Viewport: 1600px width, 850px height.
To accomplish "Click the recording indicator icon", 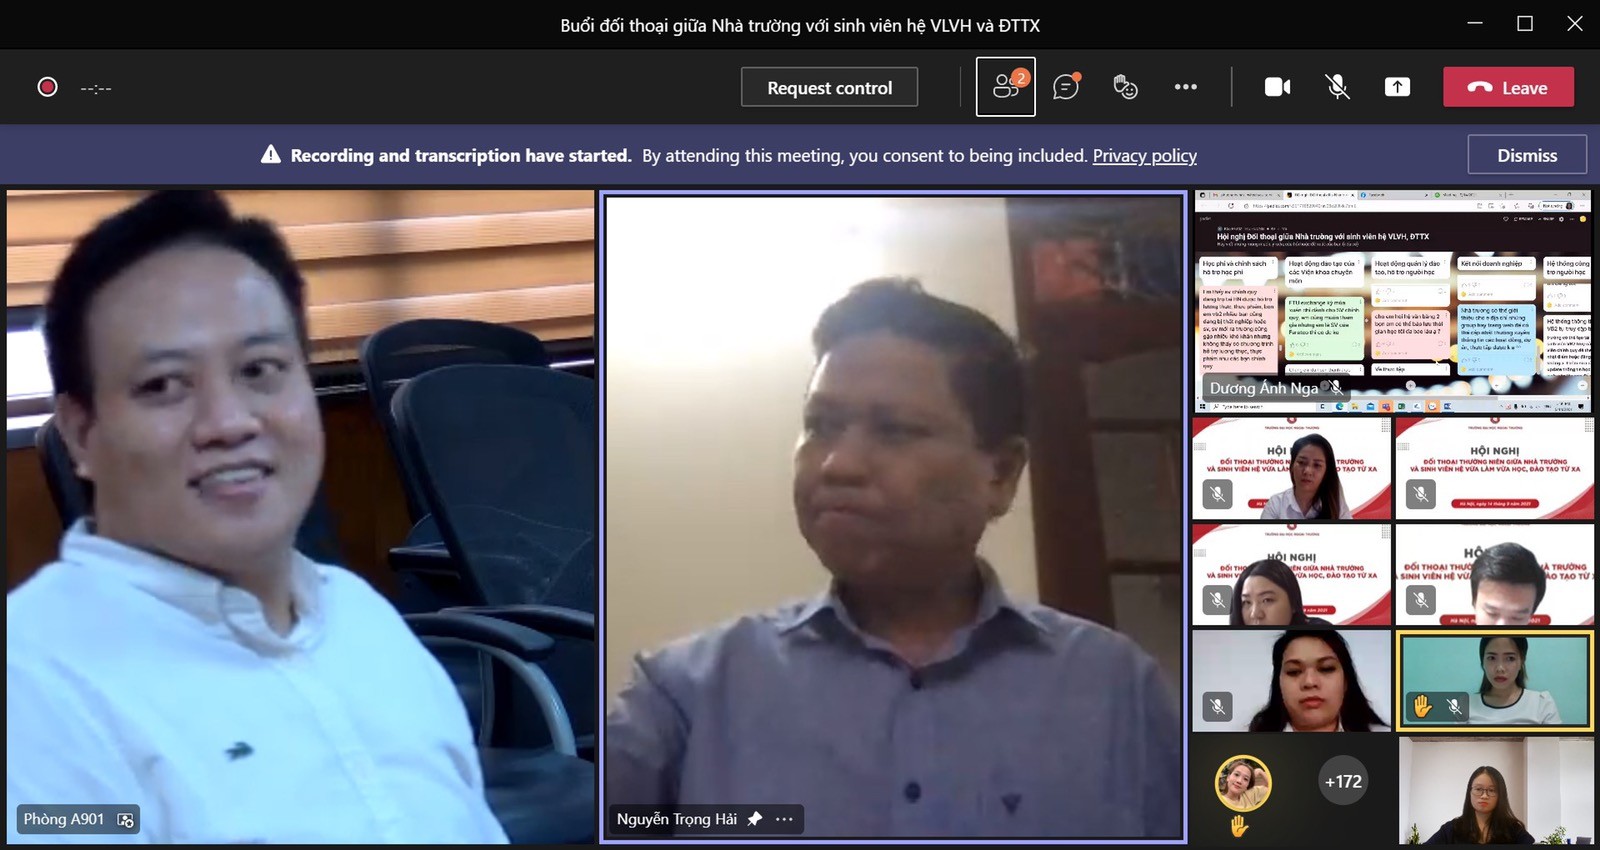I will (x=47, y=87).
